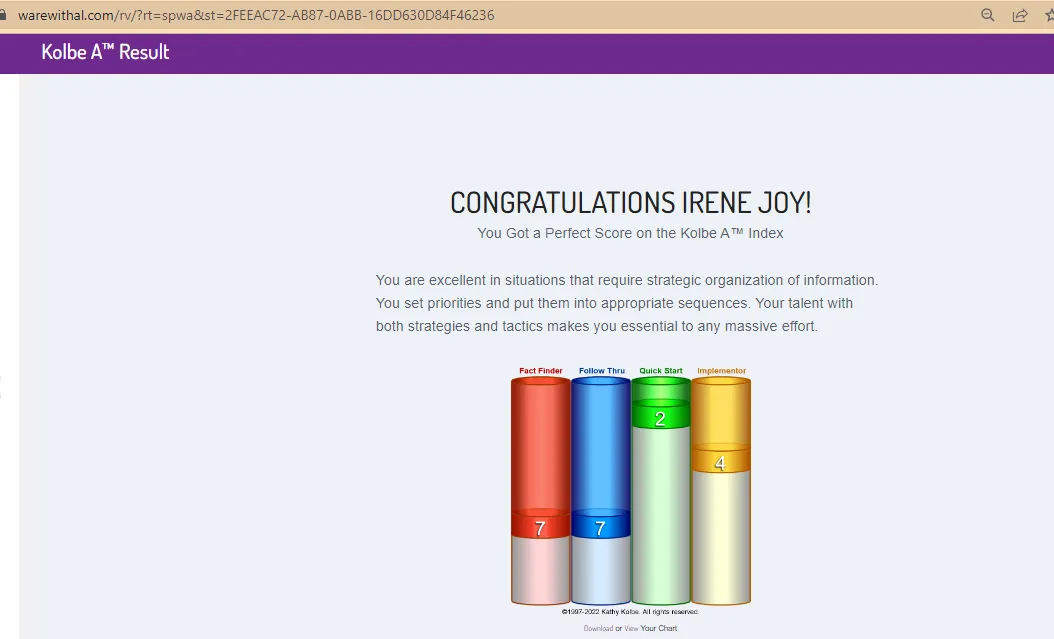
Task: Click the green Quick Start score 2
Action: pyautogui.click(x=660, y=419)
